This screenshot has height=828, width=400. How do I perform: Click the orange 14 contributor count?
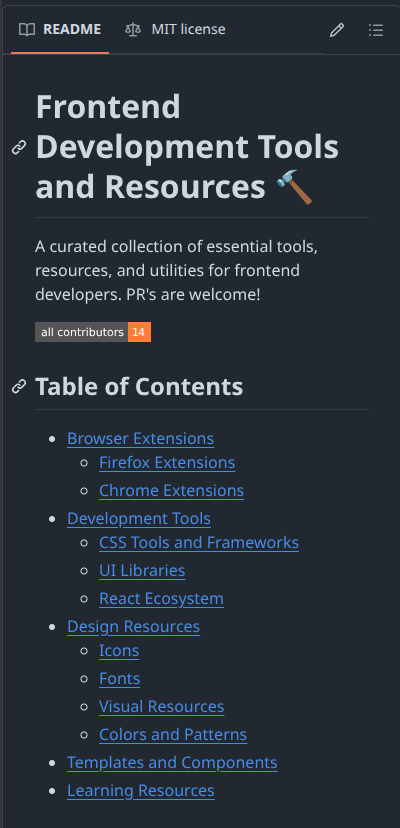coord(139,332)
